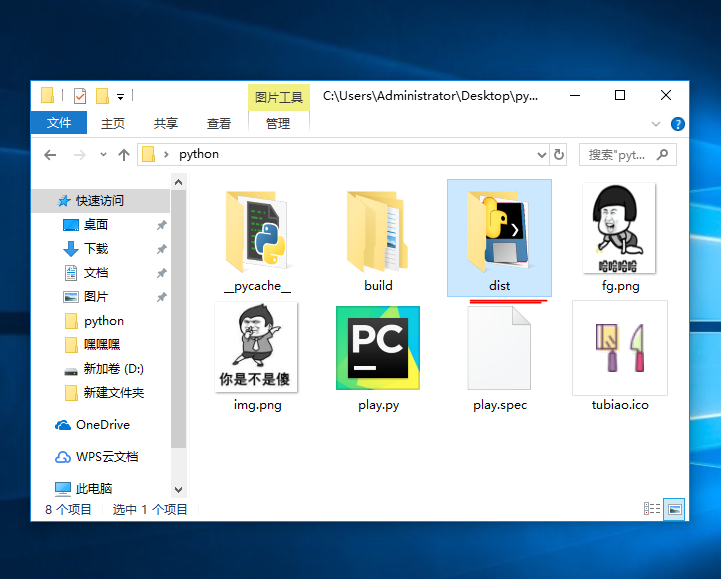Switch to the 主页 ribbon tab
The image size is (721, 579).
pos(113,123)
